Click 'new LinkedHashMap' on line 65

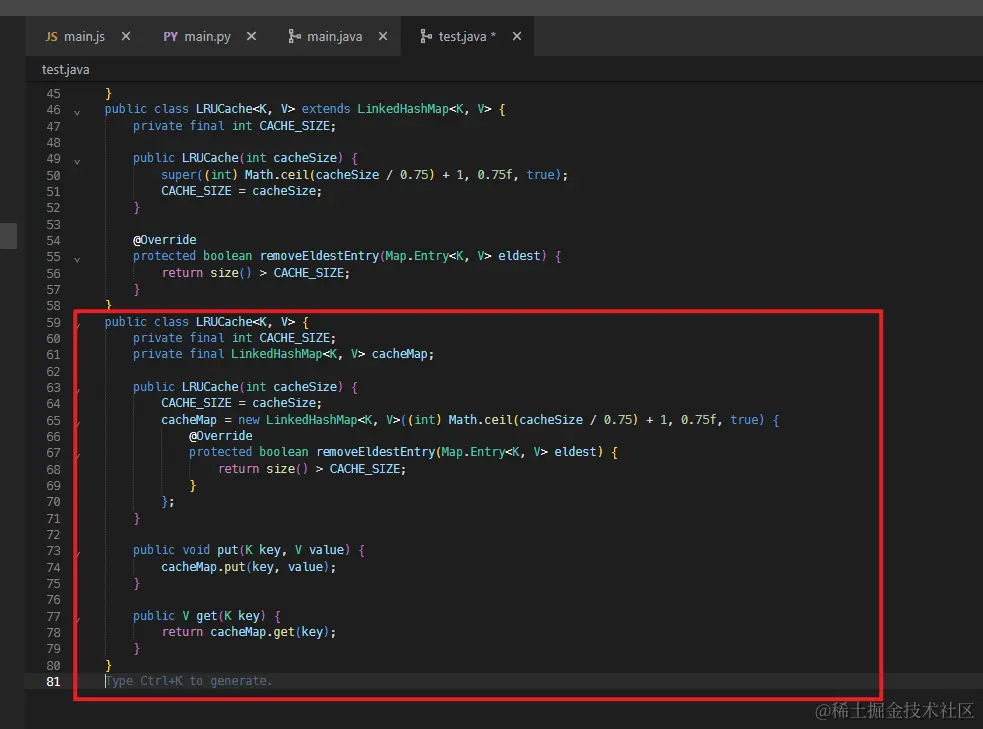[x=297, y=419]
